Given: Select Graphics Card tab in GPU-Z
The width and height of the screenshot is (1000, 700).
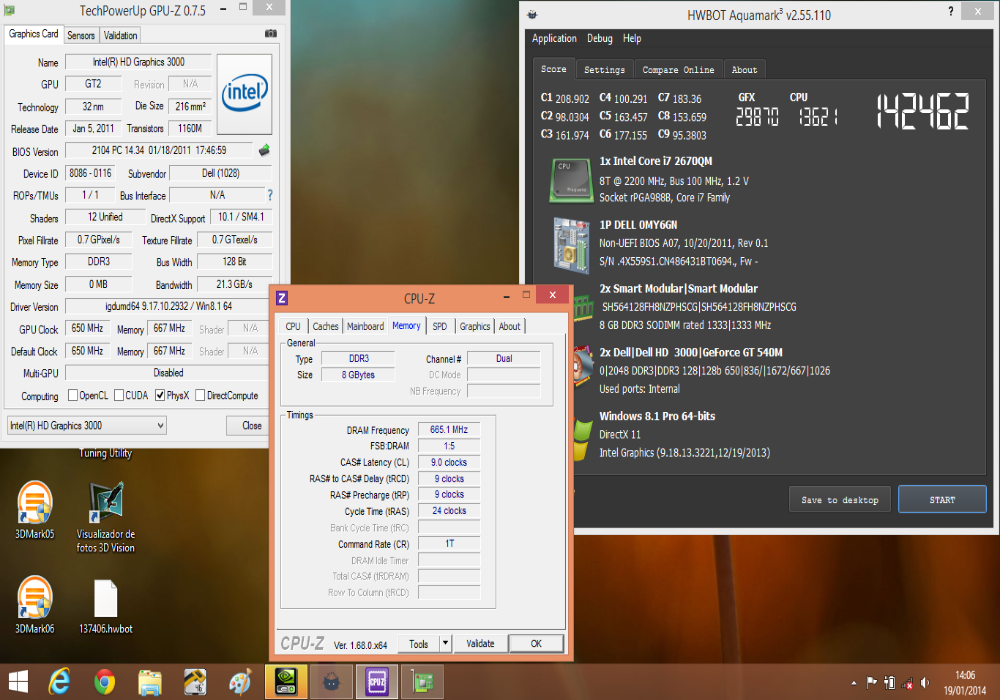Looking at the screenshot, I should pyautogui.click(x=34, y=34).
